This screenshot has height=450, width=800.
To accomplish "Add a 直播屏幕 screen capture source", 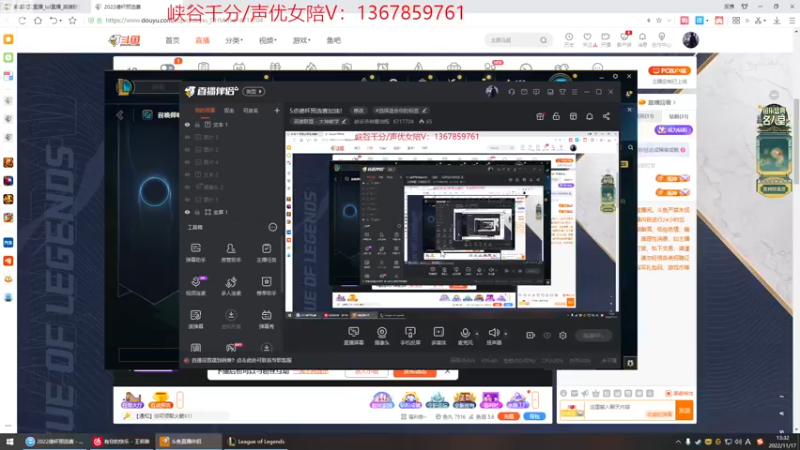I will 354,336.
